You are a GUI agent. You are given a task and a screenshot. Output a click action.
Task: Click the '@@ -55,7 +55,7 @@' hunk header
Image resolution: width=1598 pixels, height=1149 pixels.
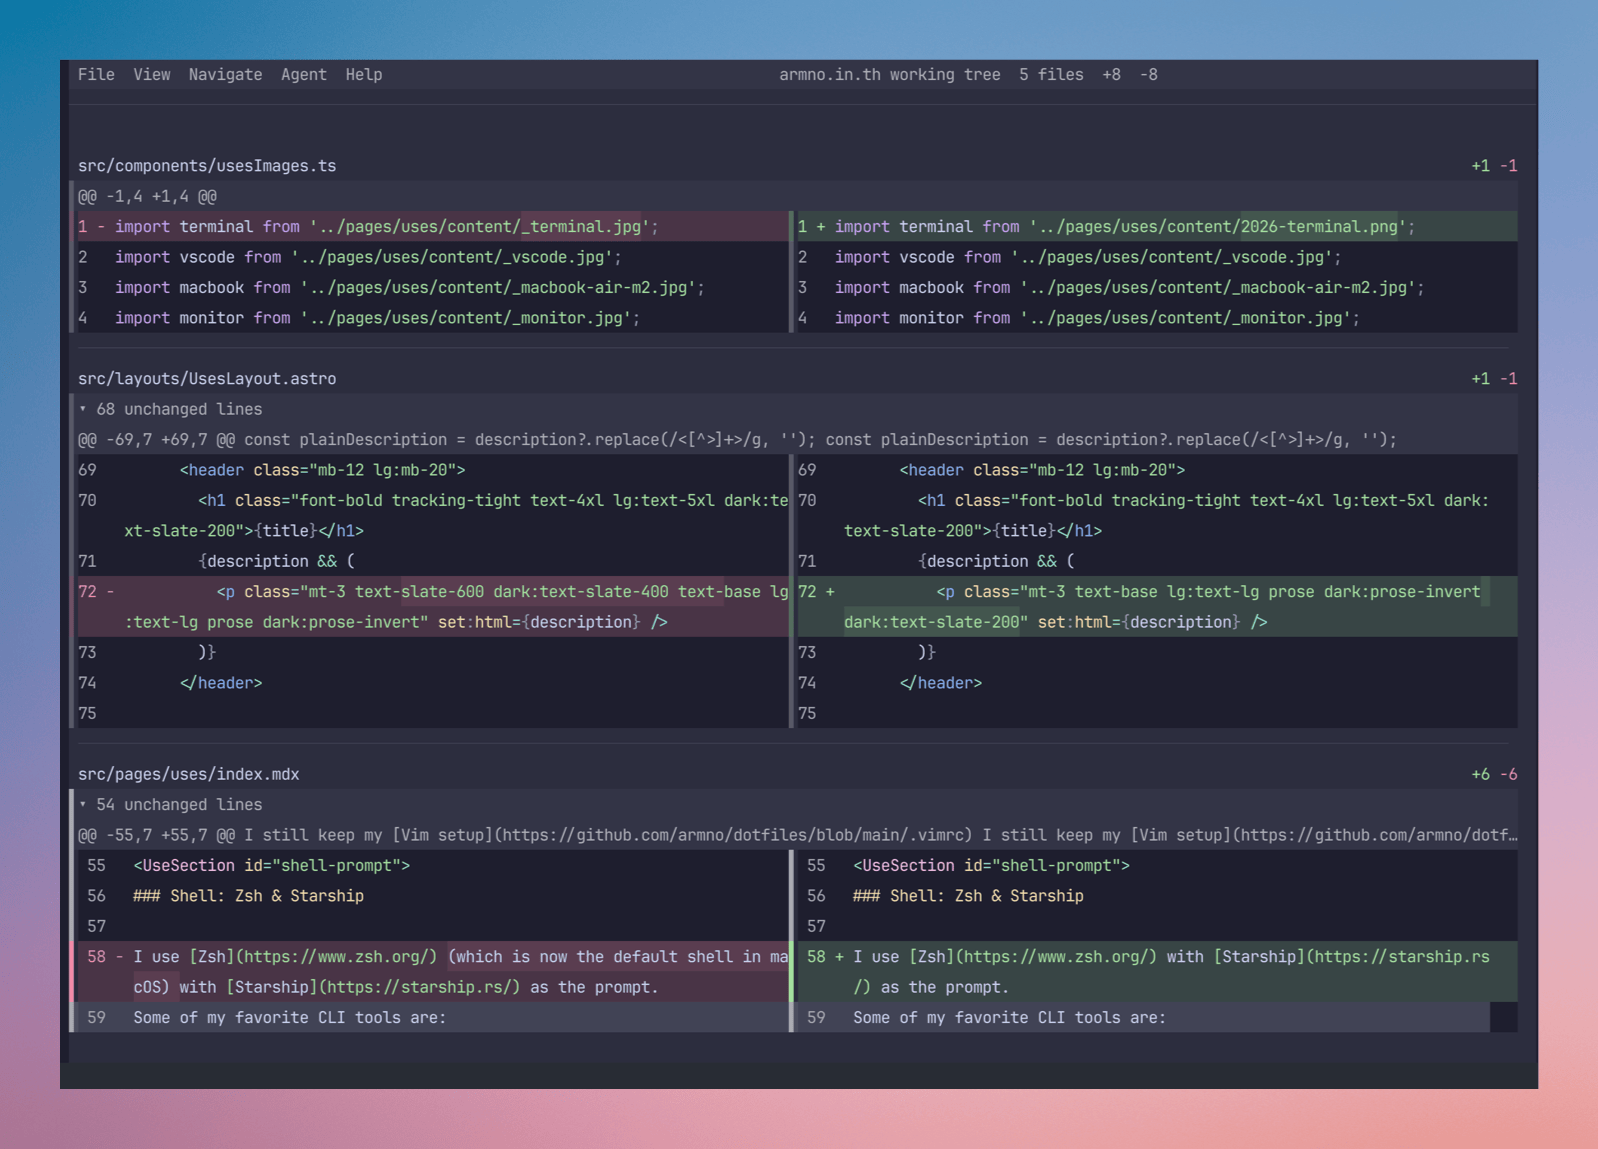coord(797,836)
